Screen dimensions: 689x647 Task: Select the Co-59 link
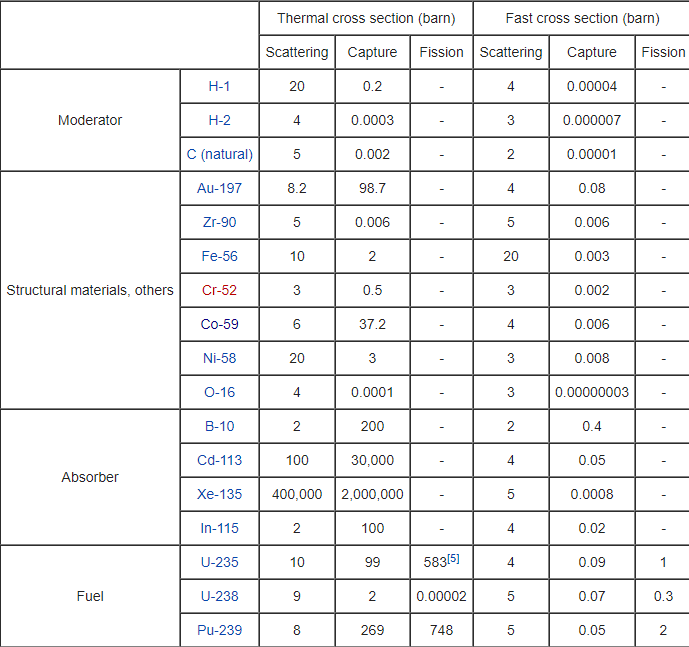coord(219,324)
